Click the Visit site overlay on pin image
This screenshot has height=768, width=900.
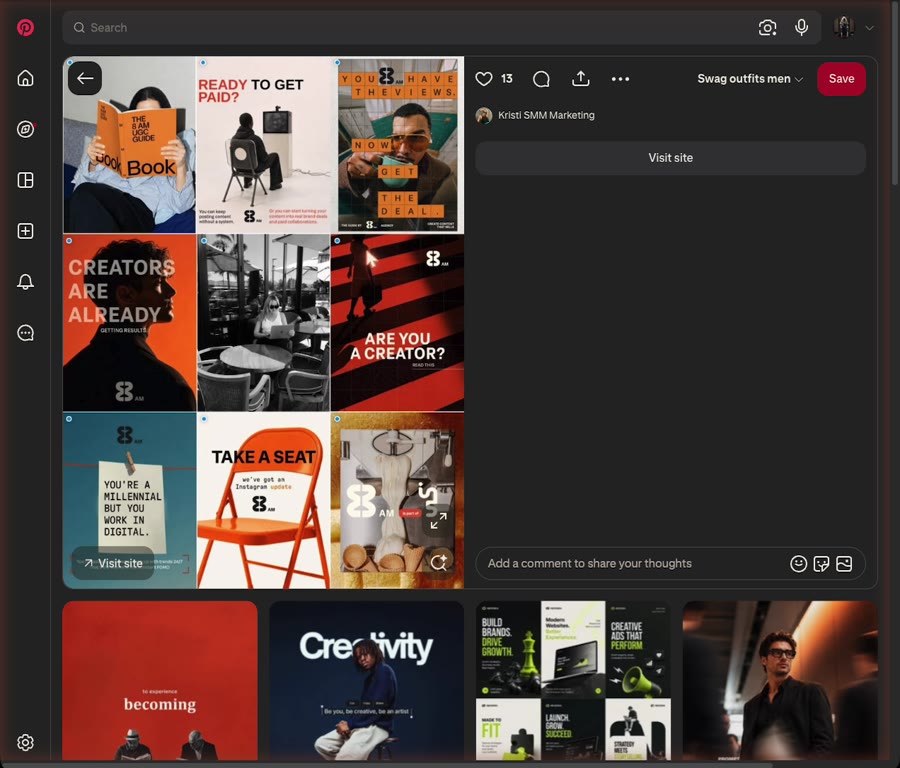click(112, 563)
